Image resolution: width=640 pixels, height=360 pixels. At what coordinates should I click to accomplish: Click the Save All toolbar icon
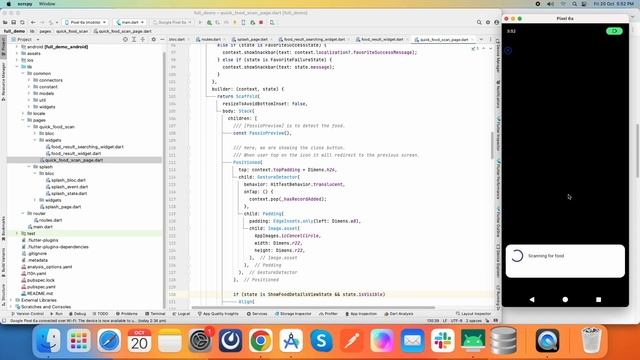[13, 22]
